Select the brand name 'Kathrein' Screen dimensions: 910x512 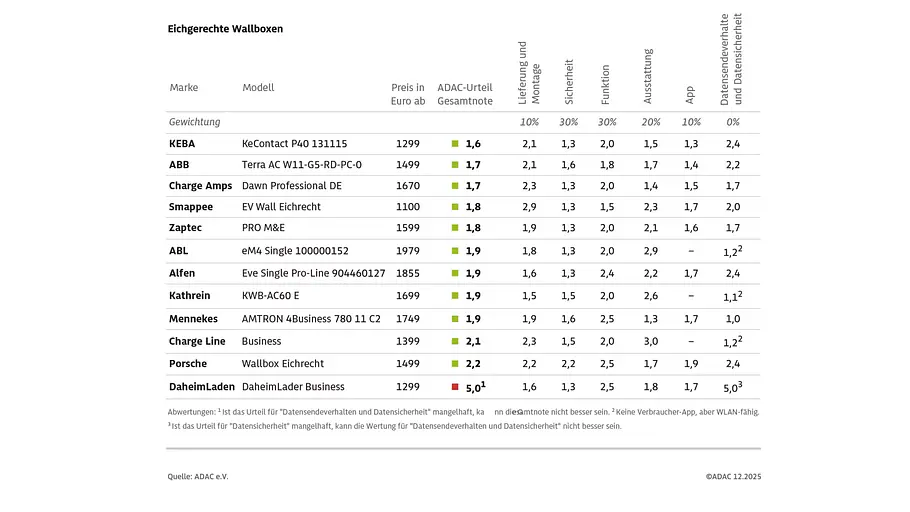[x=189, y=295]
